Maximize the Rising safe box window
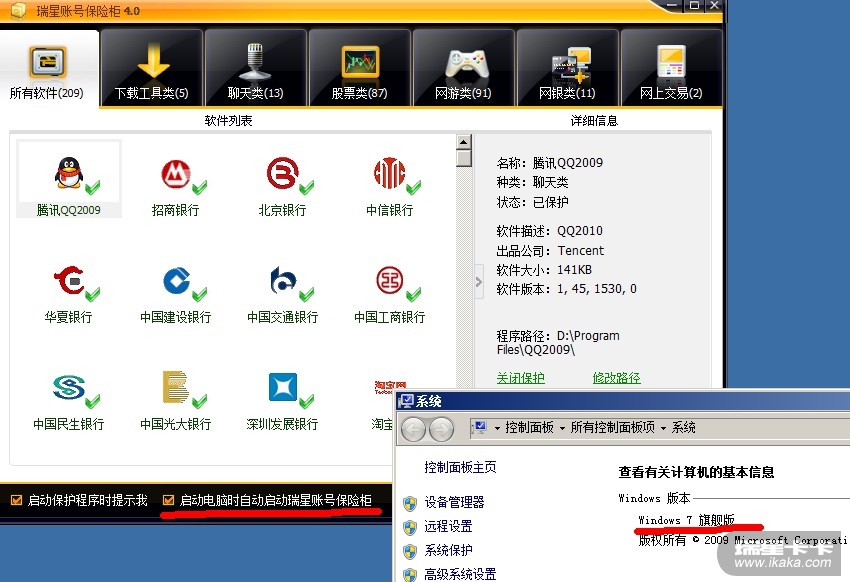The width and height of the screenshot is (850, 582). 694,6
